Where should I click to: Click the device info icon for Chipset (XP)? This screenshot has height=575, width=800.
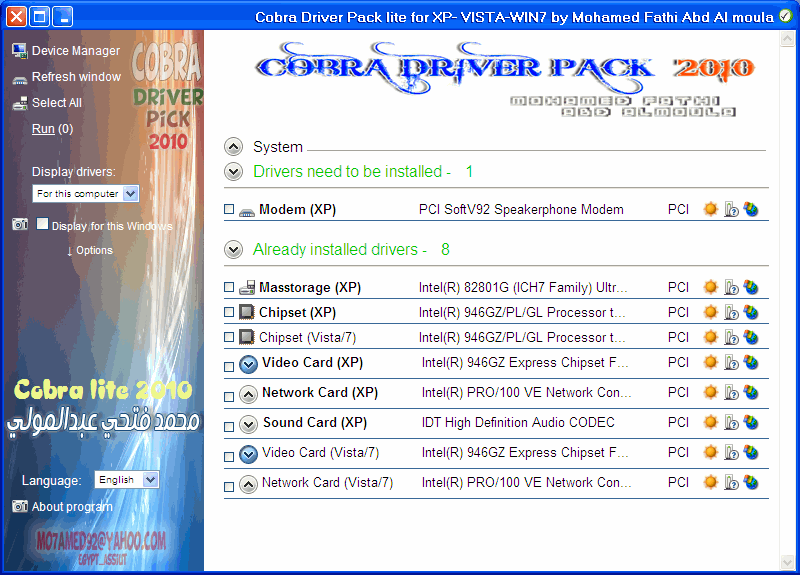[731, 312]
